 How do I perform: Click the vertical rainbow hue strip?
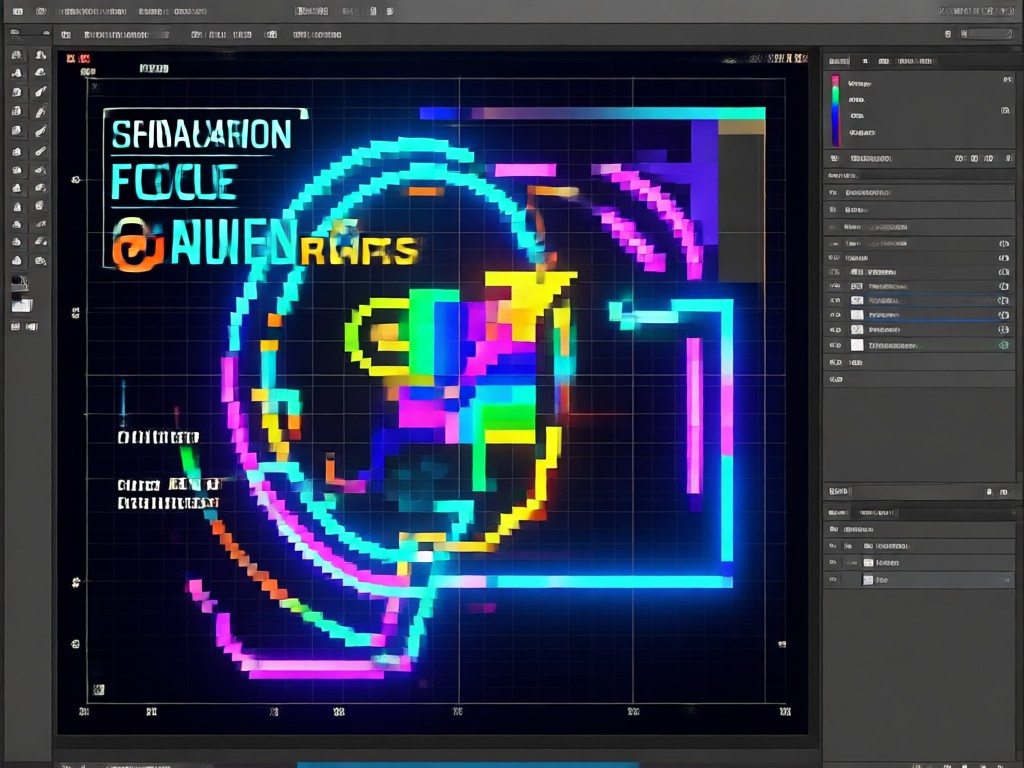click(835, 110)
